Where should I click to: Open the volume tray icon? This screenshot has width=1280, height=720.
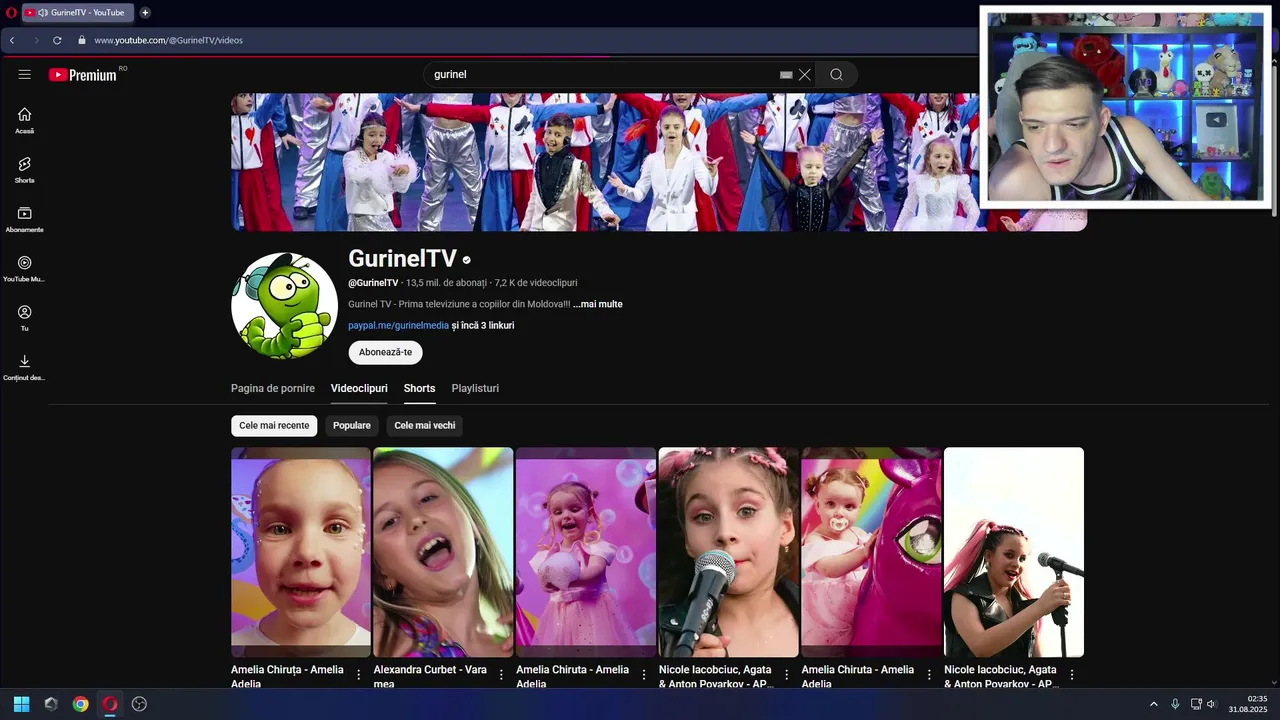coord(1211,704)
